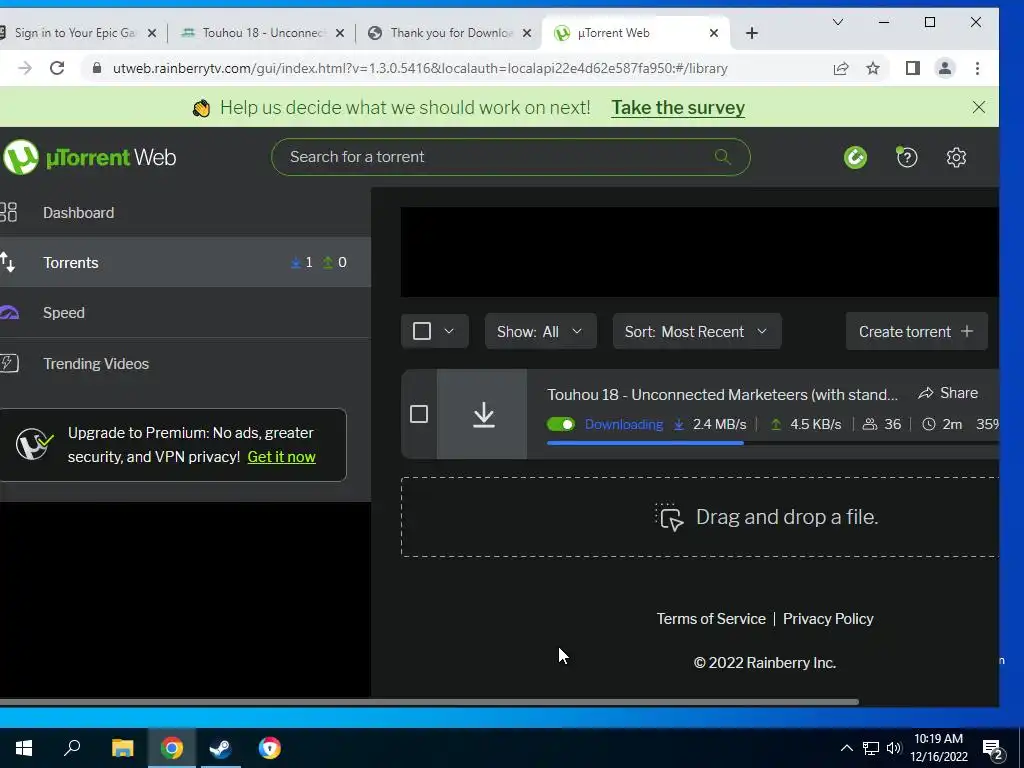This screenshot has width=1024, height=768.
Task: Switch to the Sign in to Your Epic Games tab
Action: tap(73, 33)
